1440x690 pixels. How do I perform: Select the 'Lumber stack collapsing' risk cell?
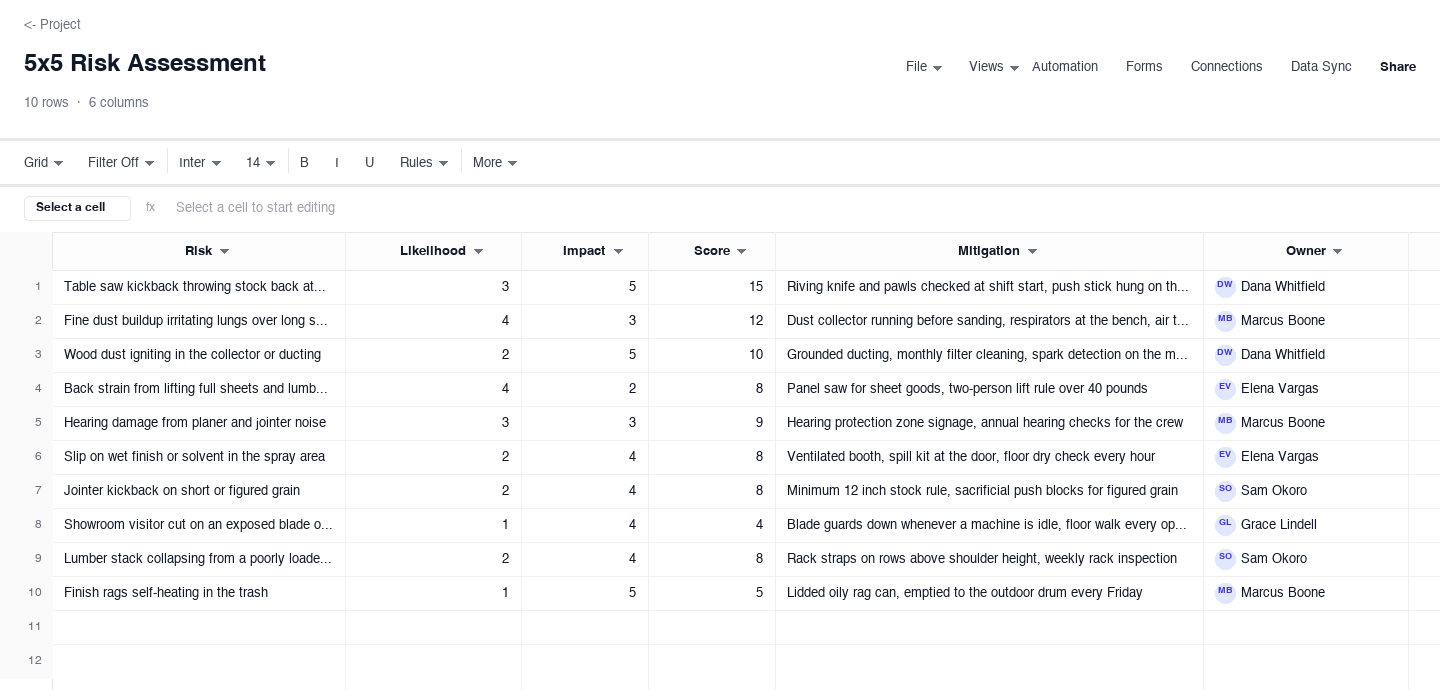(x=199, y=559)
